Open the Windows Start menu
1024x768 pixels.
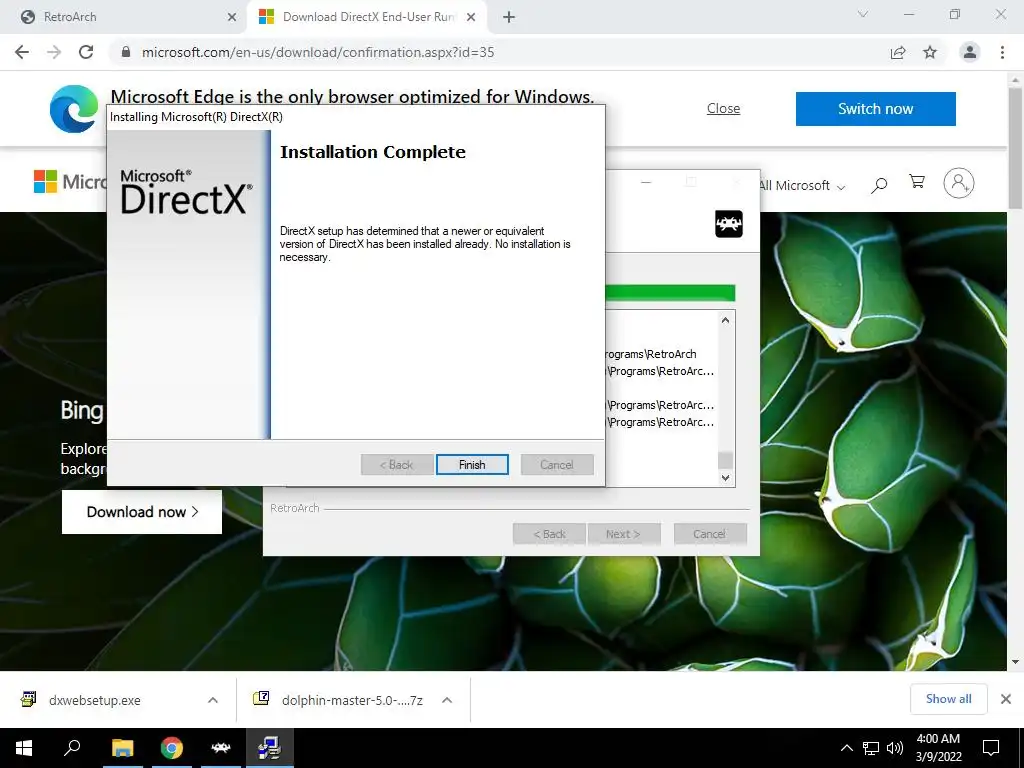(24, 748)
